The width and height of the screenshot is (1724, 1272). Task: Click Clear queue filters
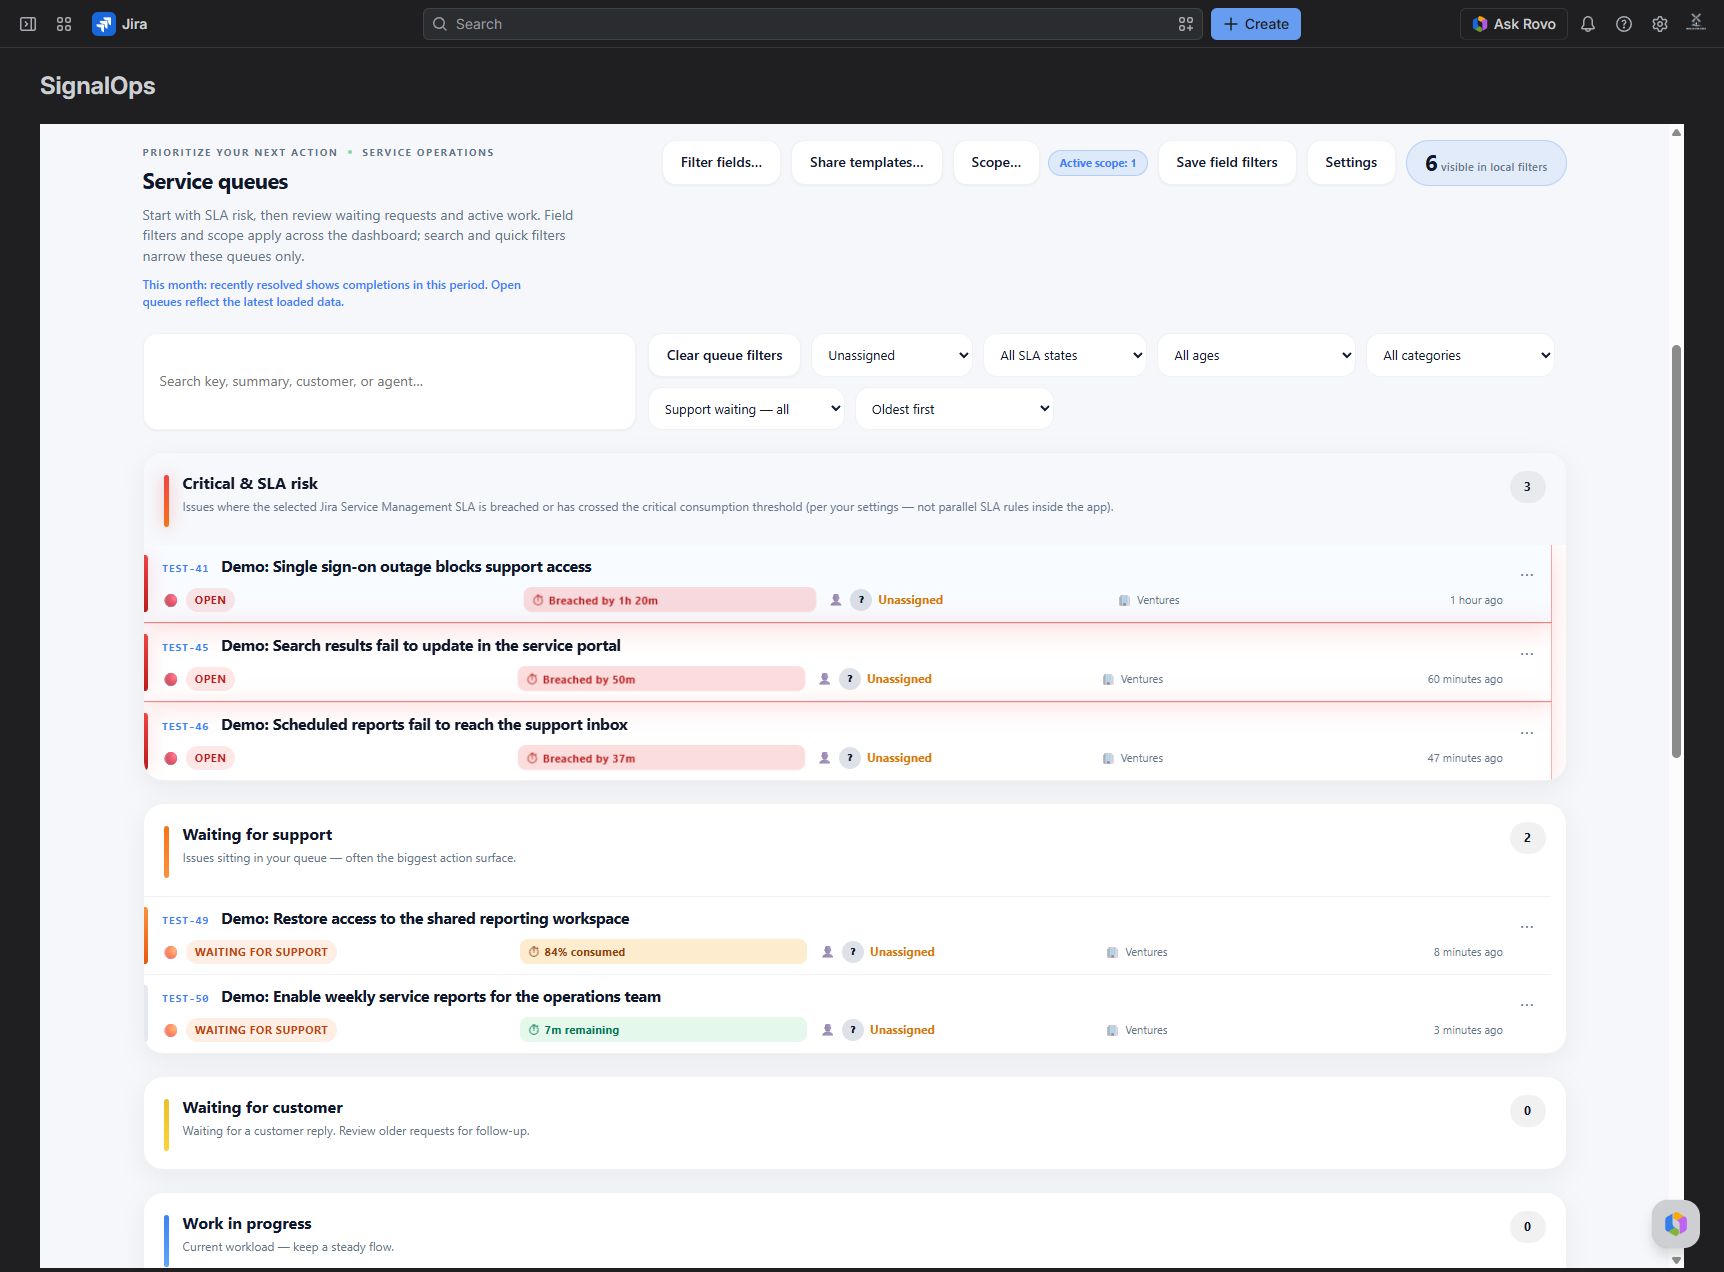pos(724,355)
